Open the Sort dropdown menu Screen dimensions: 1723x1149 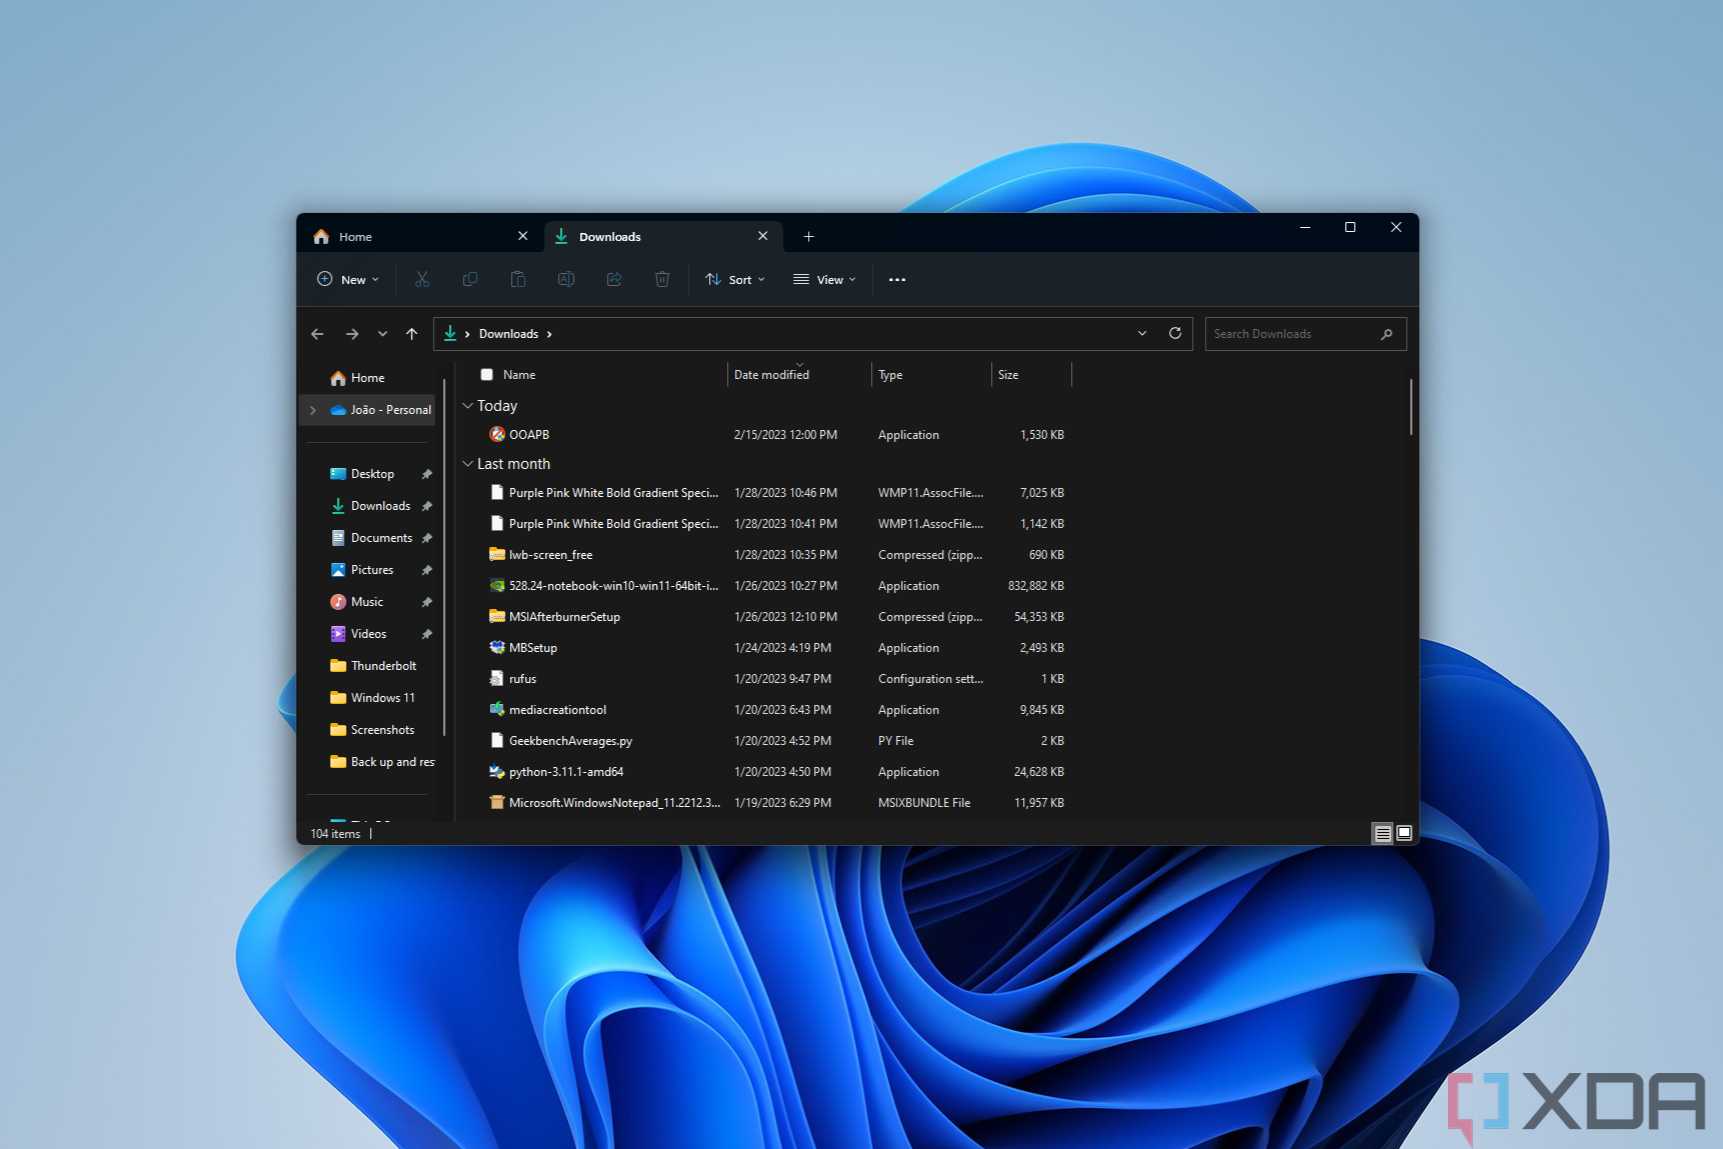click(735, 280)
